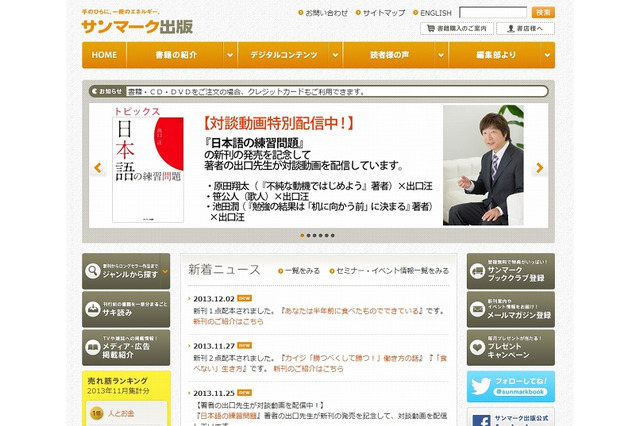Viewport: 640px width, 426px height.
Task: Select the first carousel dot
Action: tap(302, 235)
